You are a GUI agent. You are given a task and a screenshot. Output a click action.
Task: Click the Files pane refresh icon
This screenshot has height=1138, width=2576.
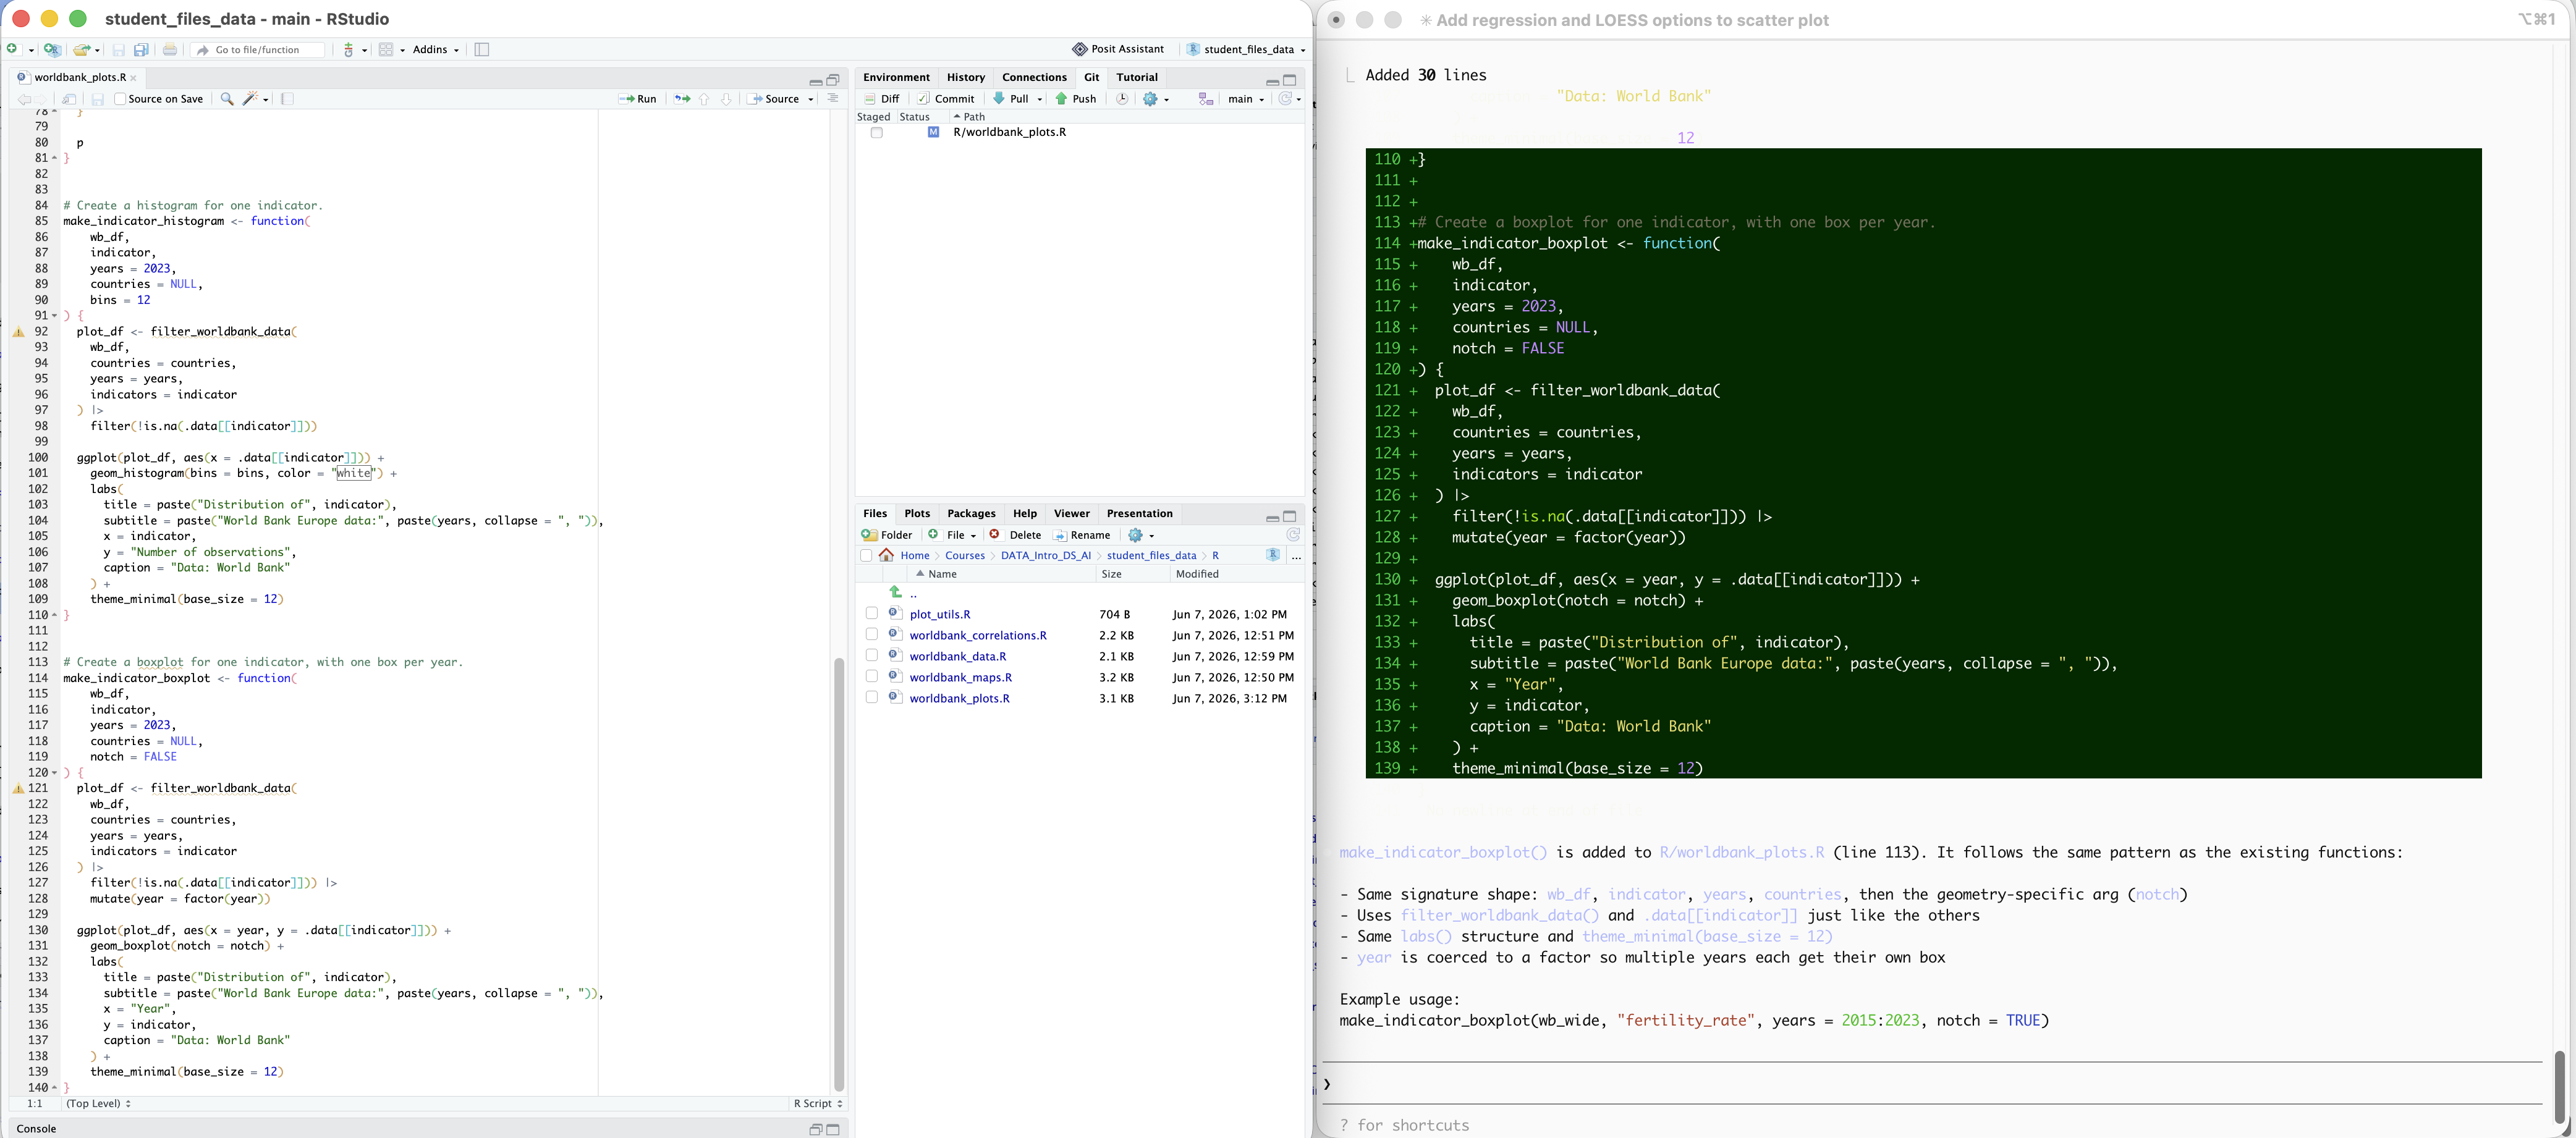coord(1293,535)
